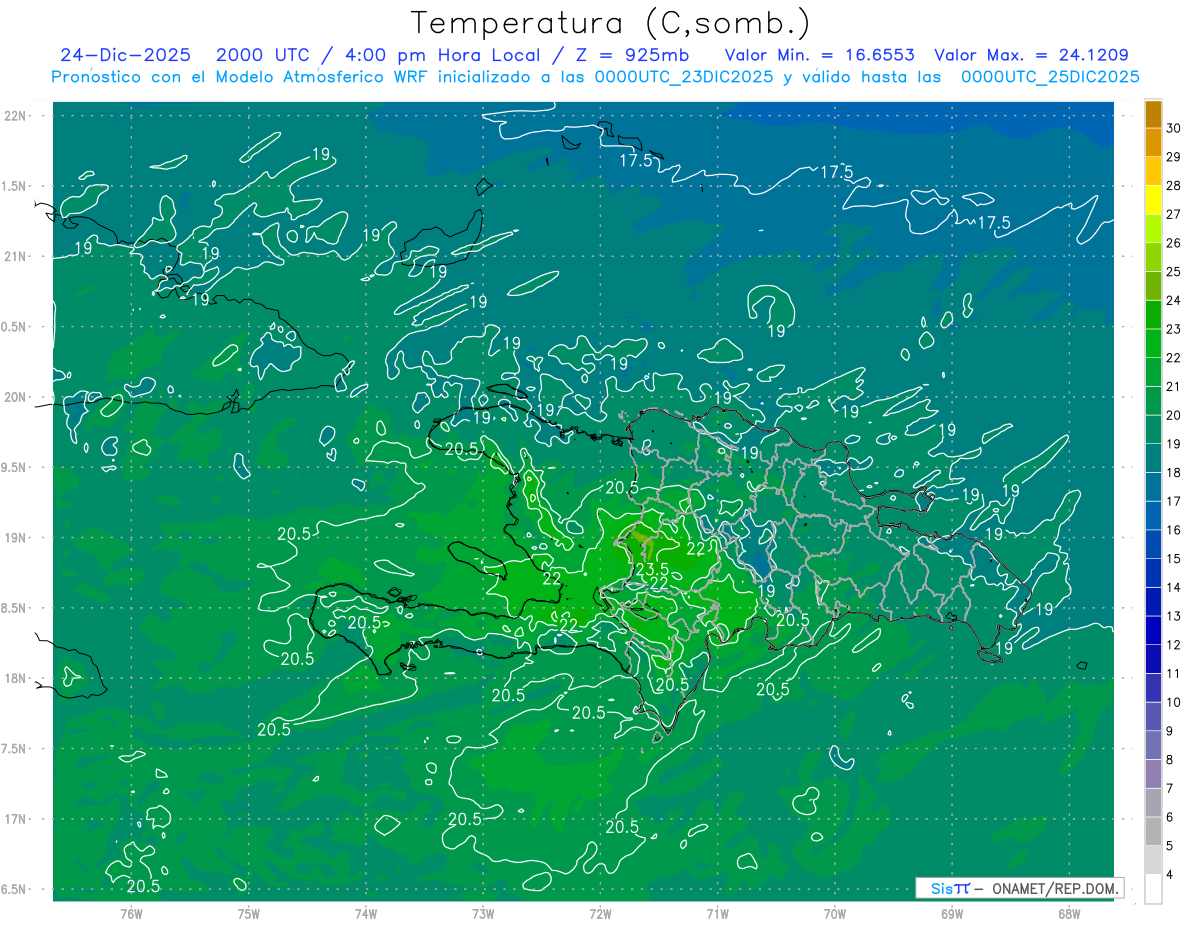Click the color bar segment between 17 and 18
The height and width of the screenshot is (927, 1200).
pos(1153,487)
